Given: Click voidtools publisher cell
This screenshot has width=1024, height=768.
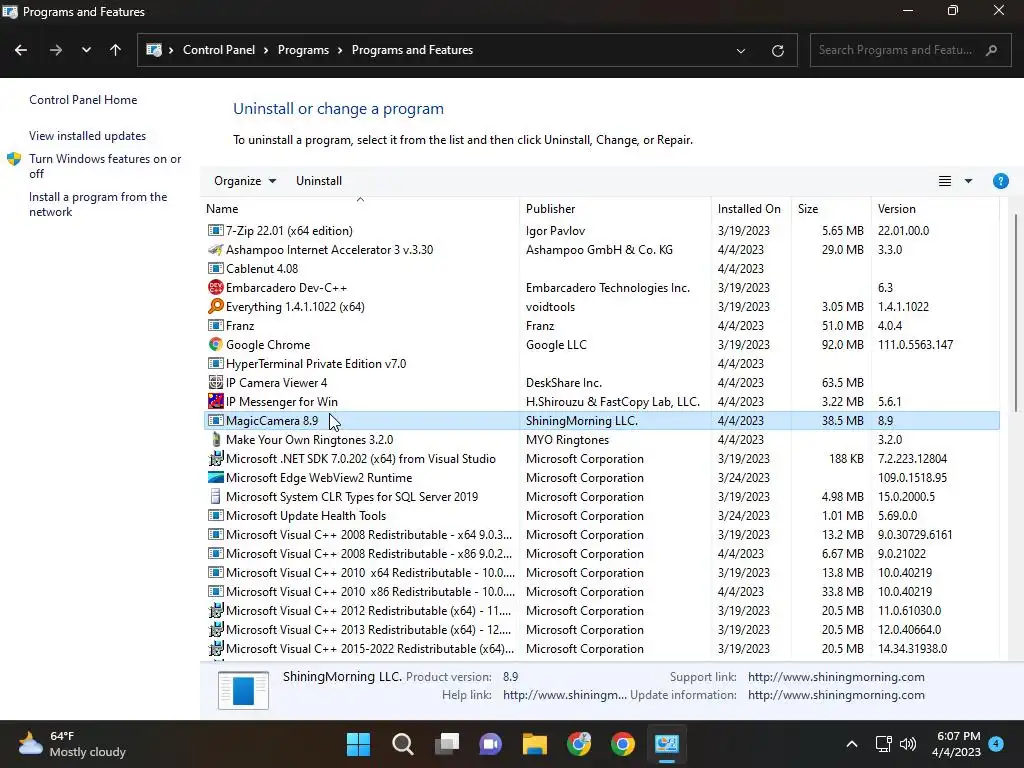Looking at the screenshot, I should point(551,306).
